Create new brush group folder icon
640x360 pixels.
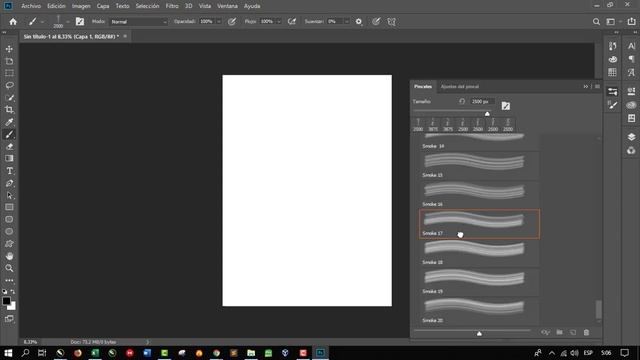pyautogui.click(x=560, y=332)
